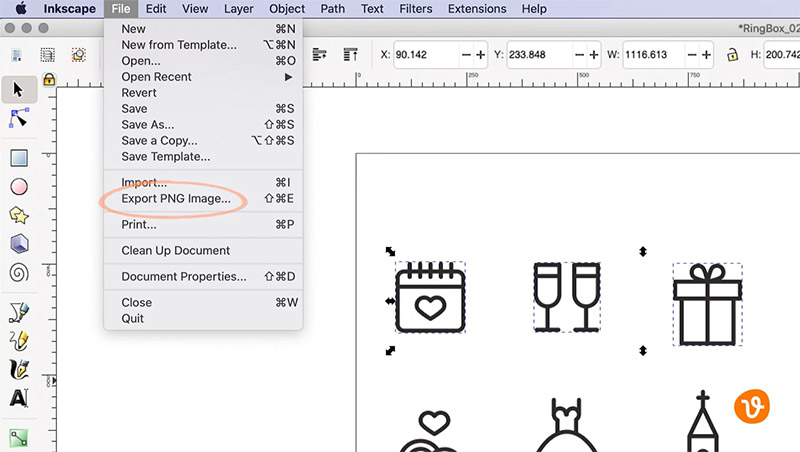Select the Spiral tool

click(x=19, y=273)
